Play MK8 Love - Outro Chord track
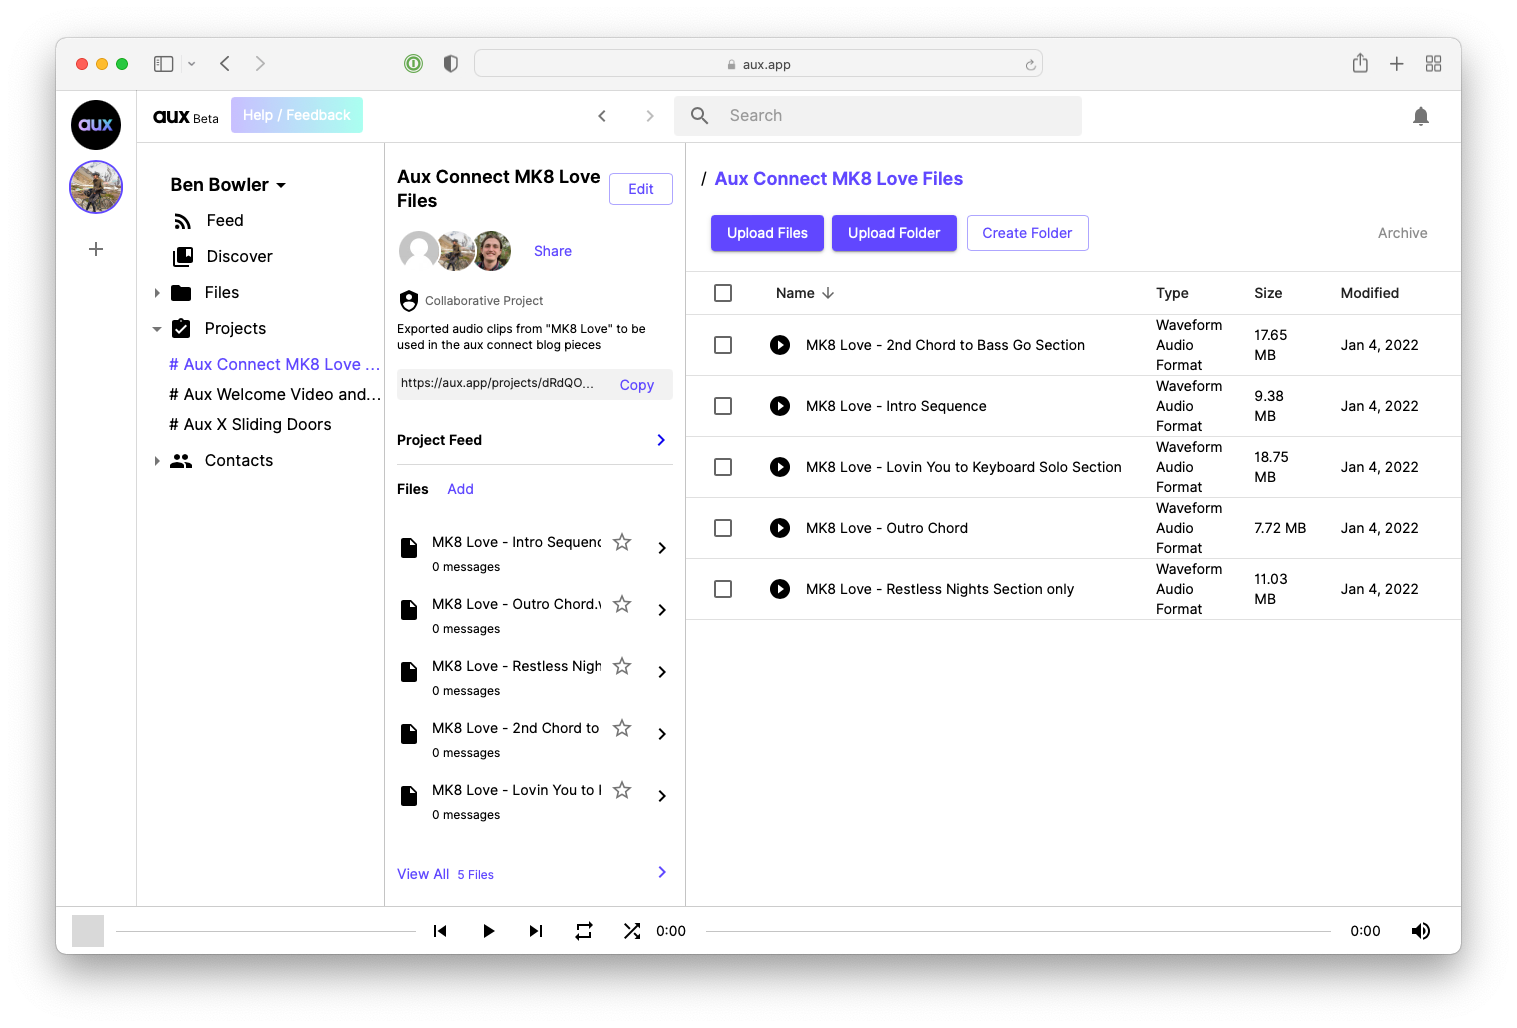Viewport: 1517px width, 1028px height. (x=780, y=528)
